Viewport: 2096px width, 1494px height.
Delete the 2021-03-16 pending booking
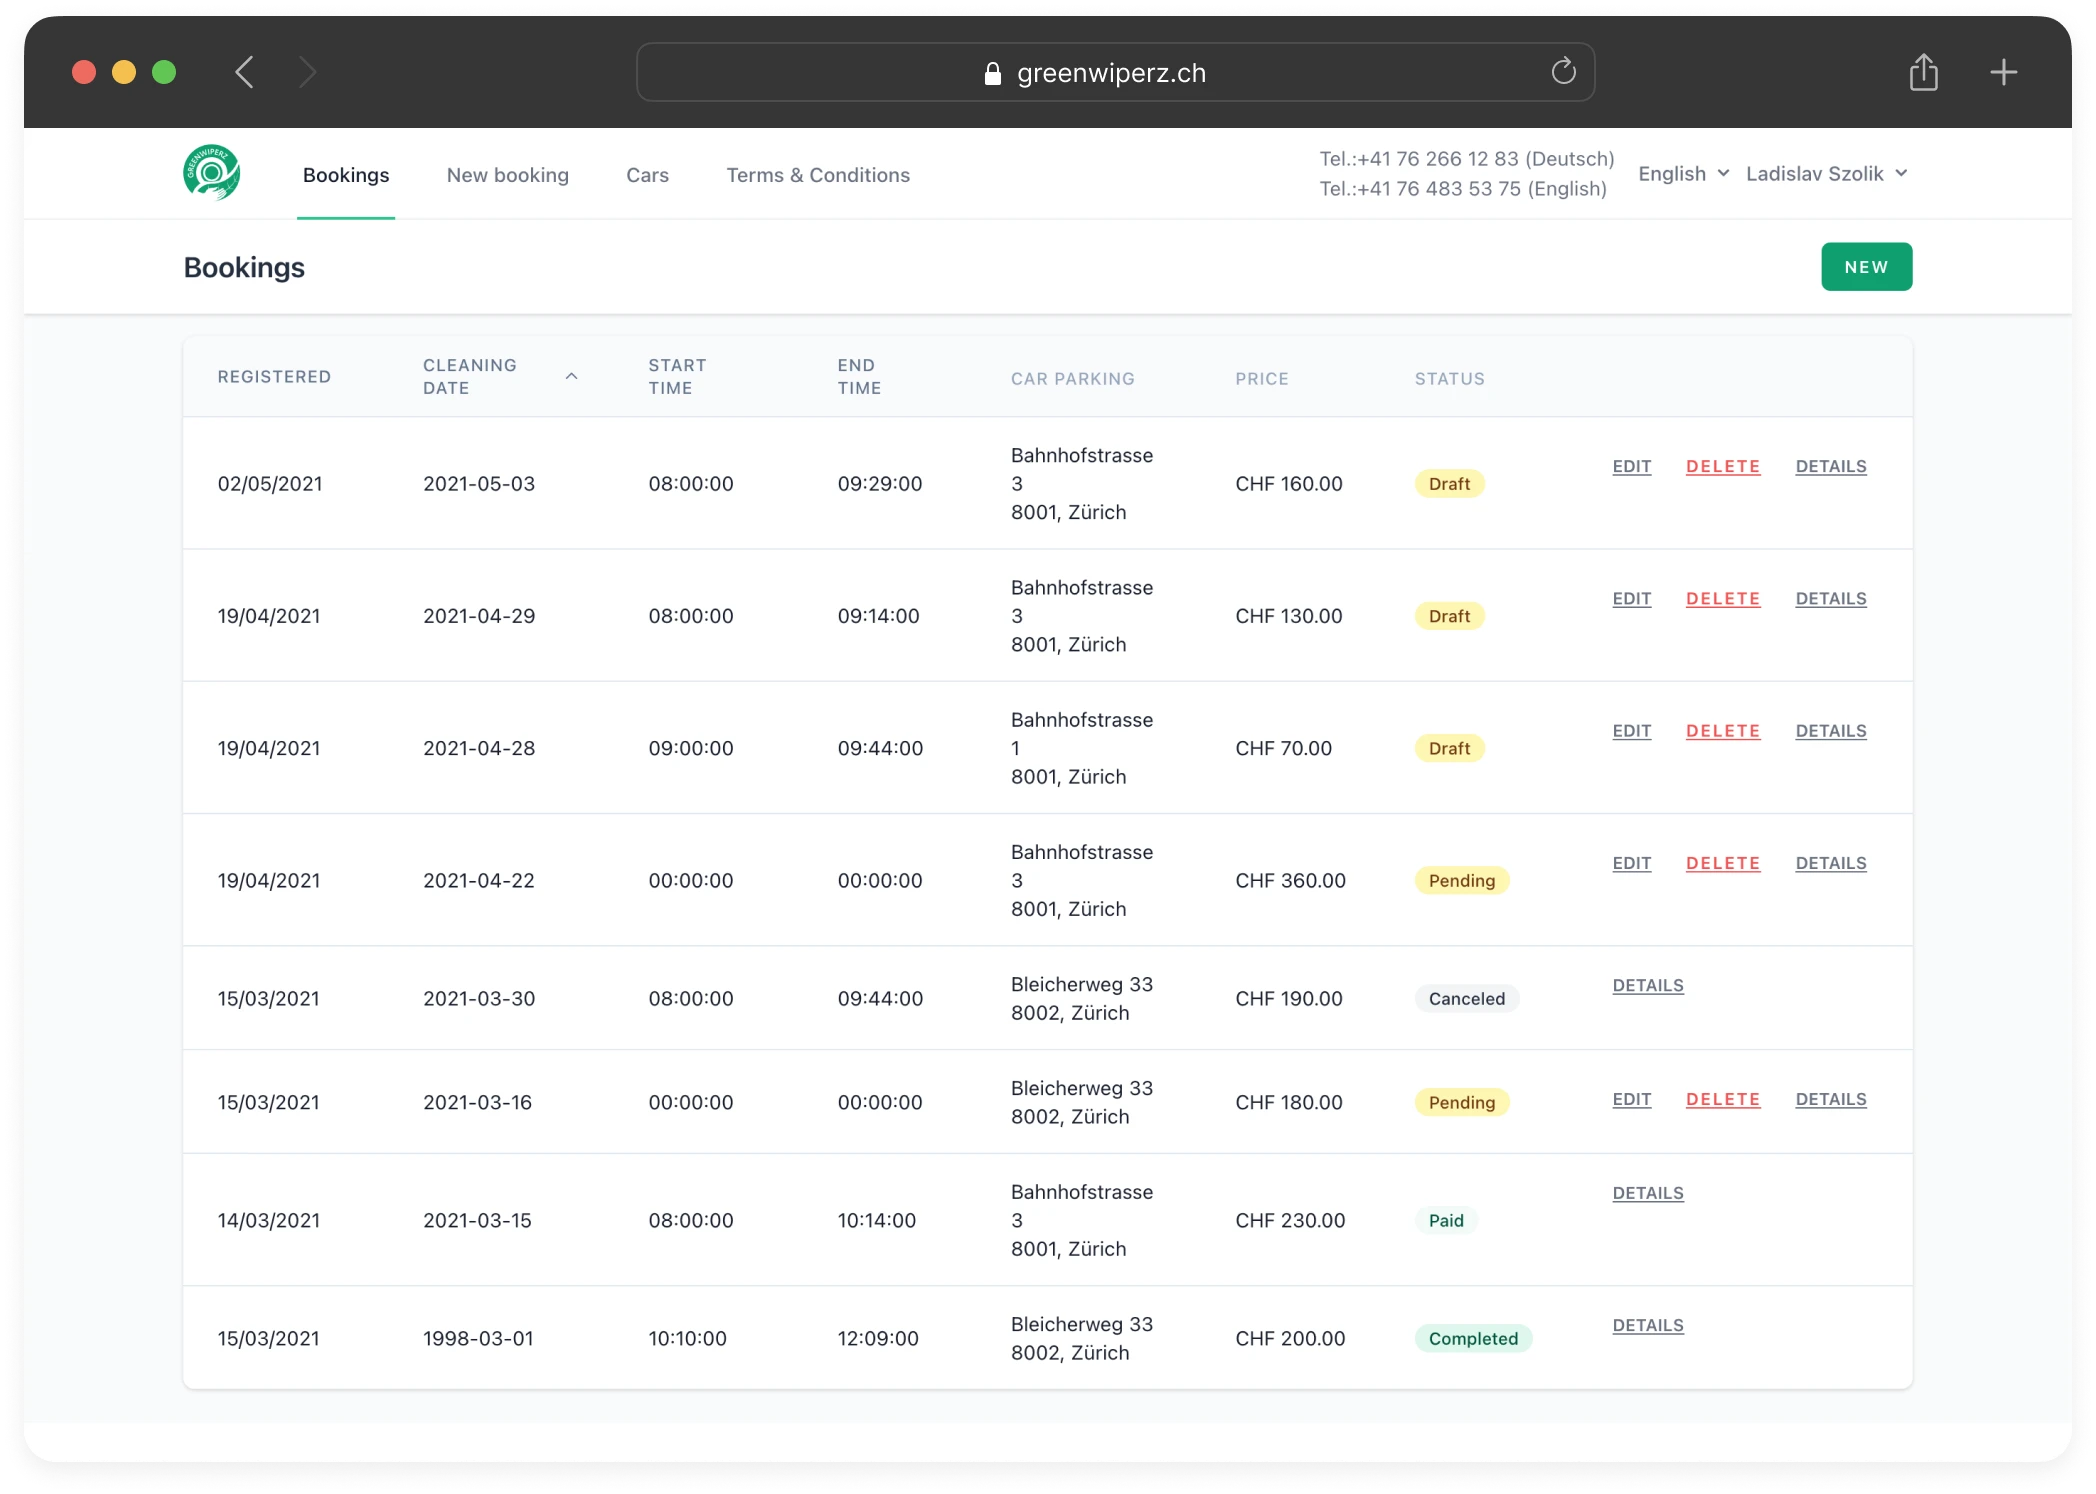tap(1722, 1100)
